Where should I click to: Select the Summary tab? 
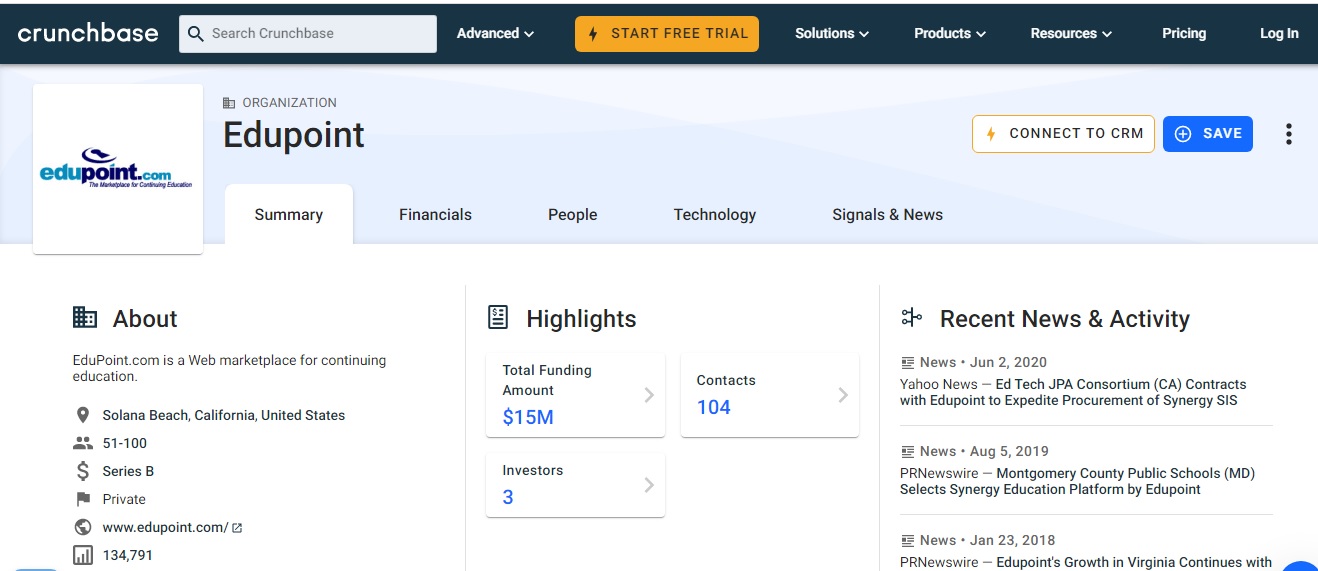289,214
